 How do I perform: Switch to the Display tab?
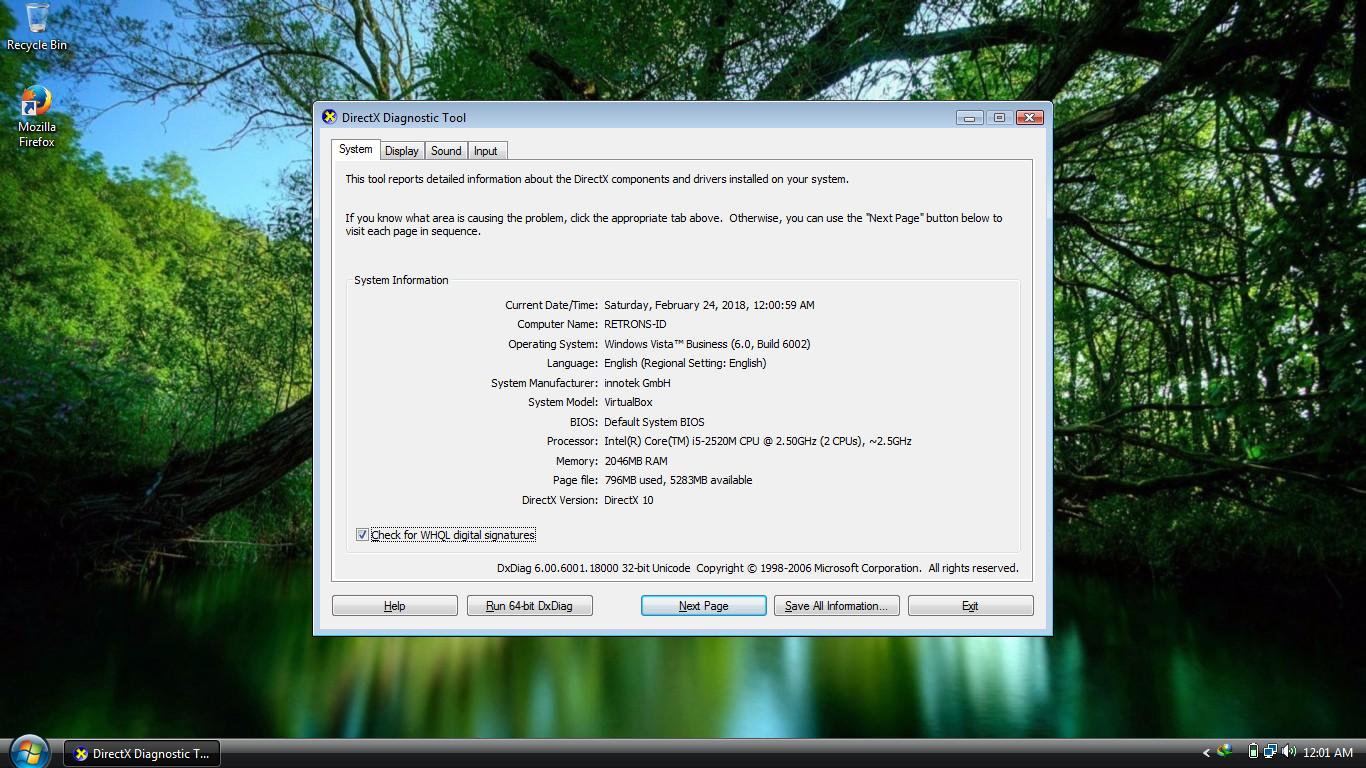pyautogui.click(x=401, y=151)
